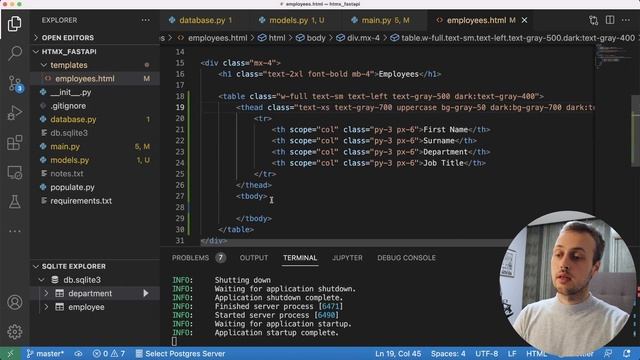Change file encoding UTF-8
The image size is (640, 360).
tap(487, 353)
